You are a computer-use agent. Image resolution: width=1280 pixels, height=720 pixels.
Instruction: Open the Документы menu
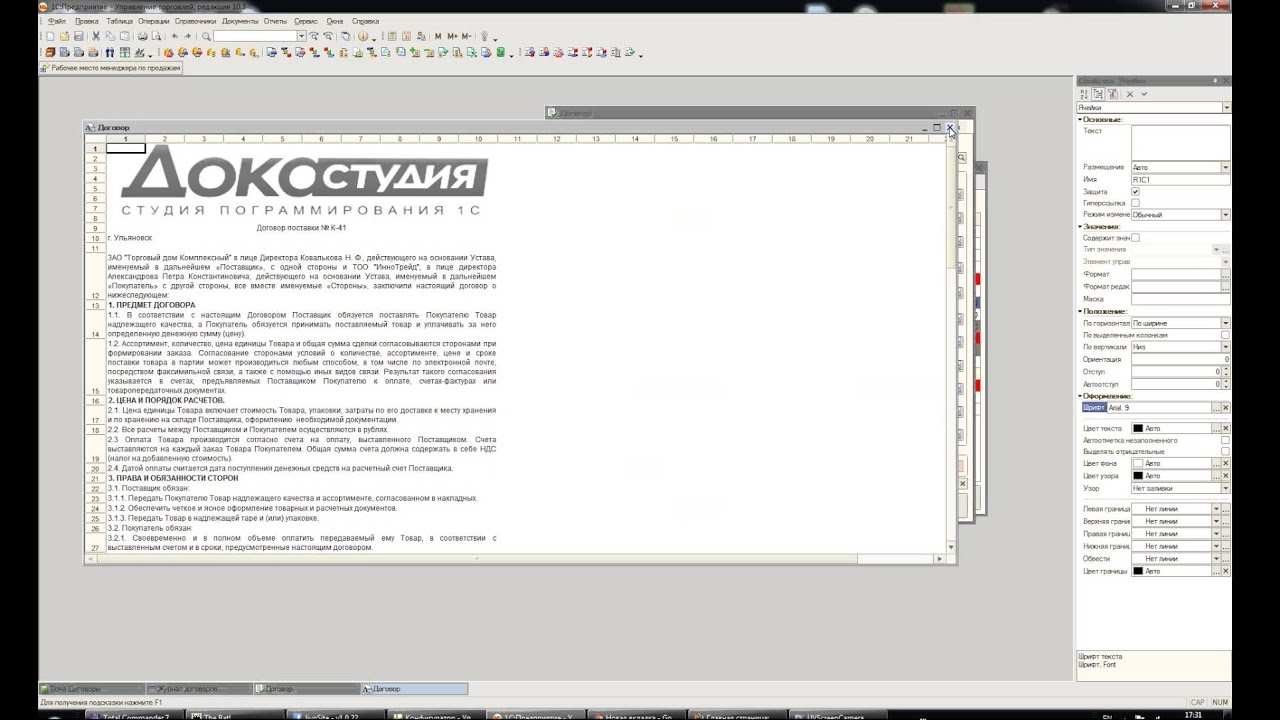240,21
